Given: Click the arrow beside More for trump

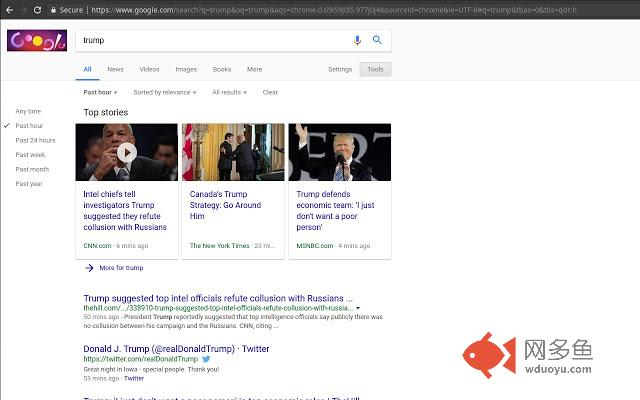Looking at the screenshot, I should (89, 268).
